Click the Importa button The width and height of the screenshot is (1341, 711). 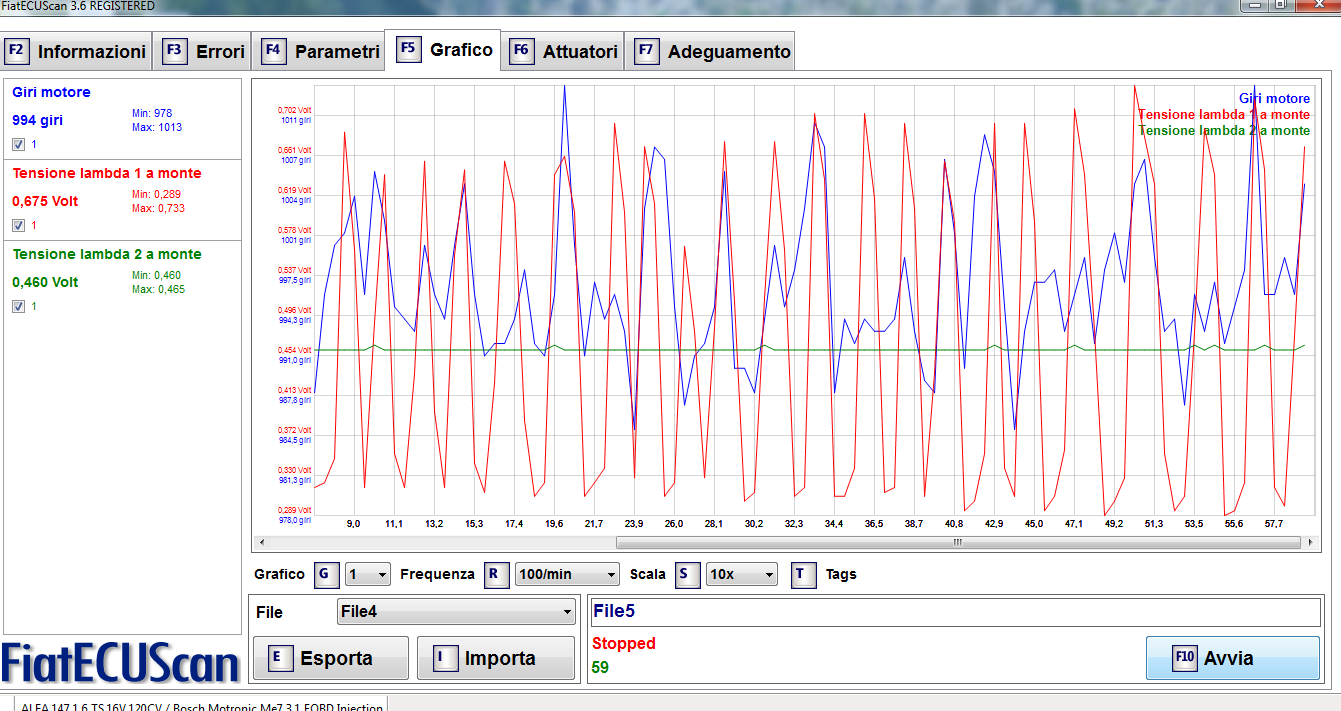coord(496,658)
